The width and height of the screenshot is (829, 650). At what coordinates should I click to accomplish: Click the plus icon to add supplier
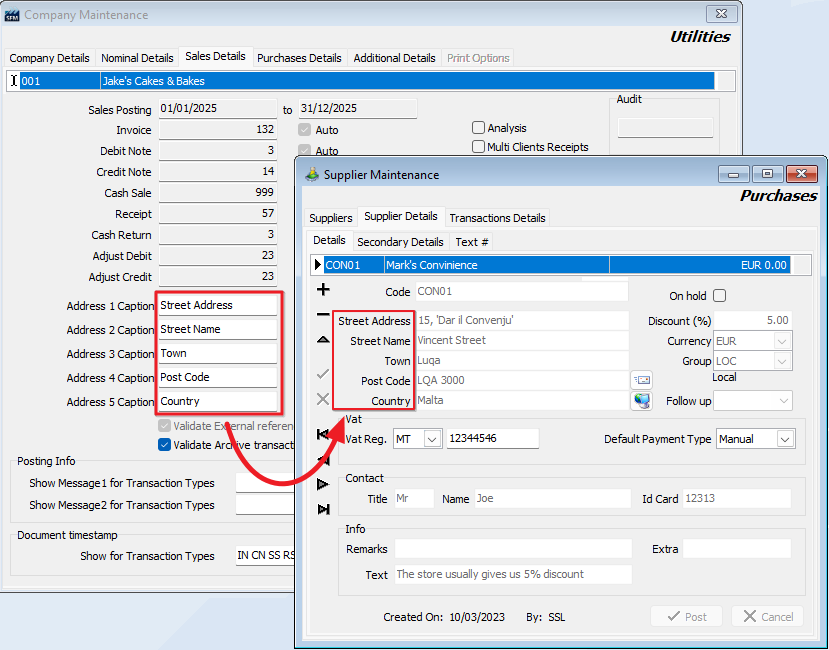click(323, 290)
